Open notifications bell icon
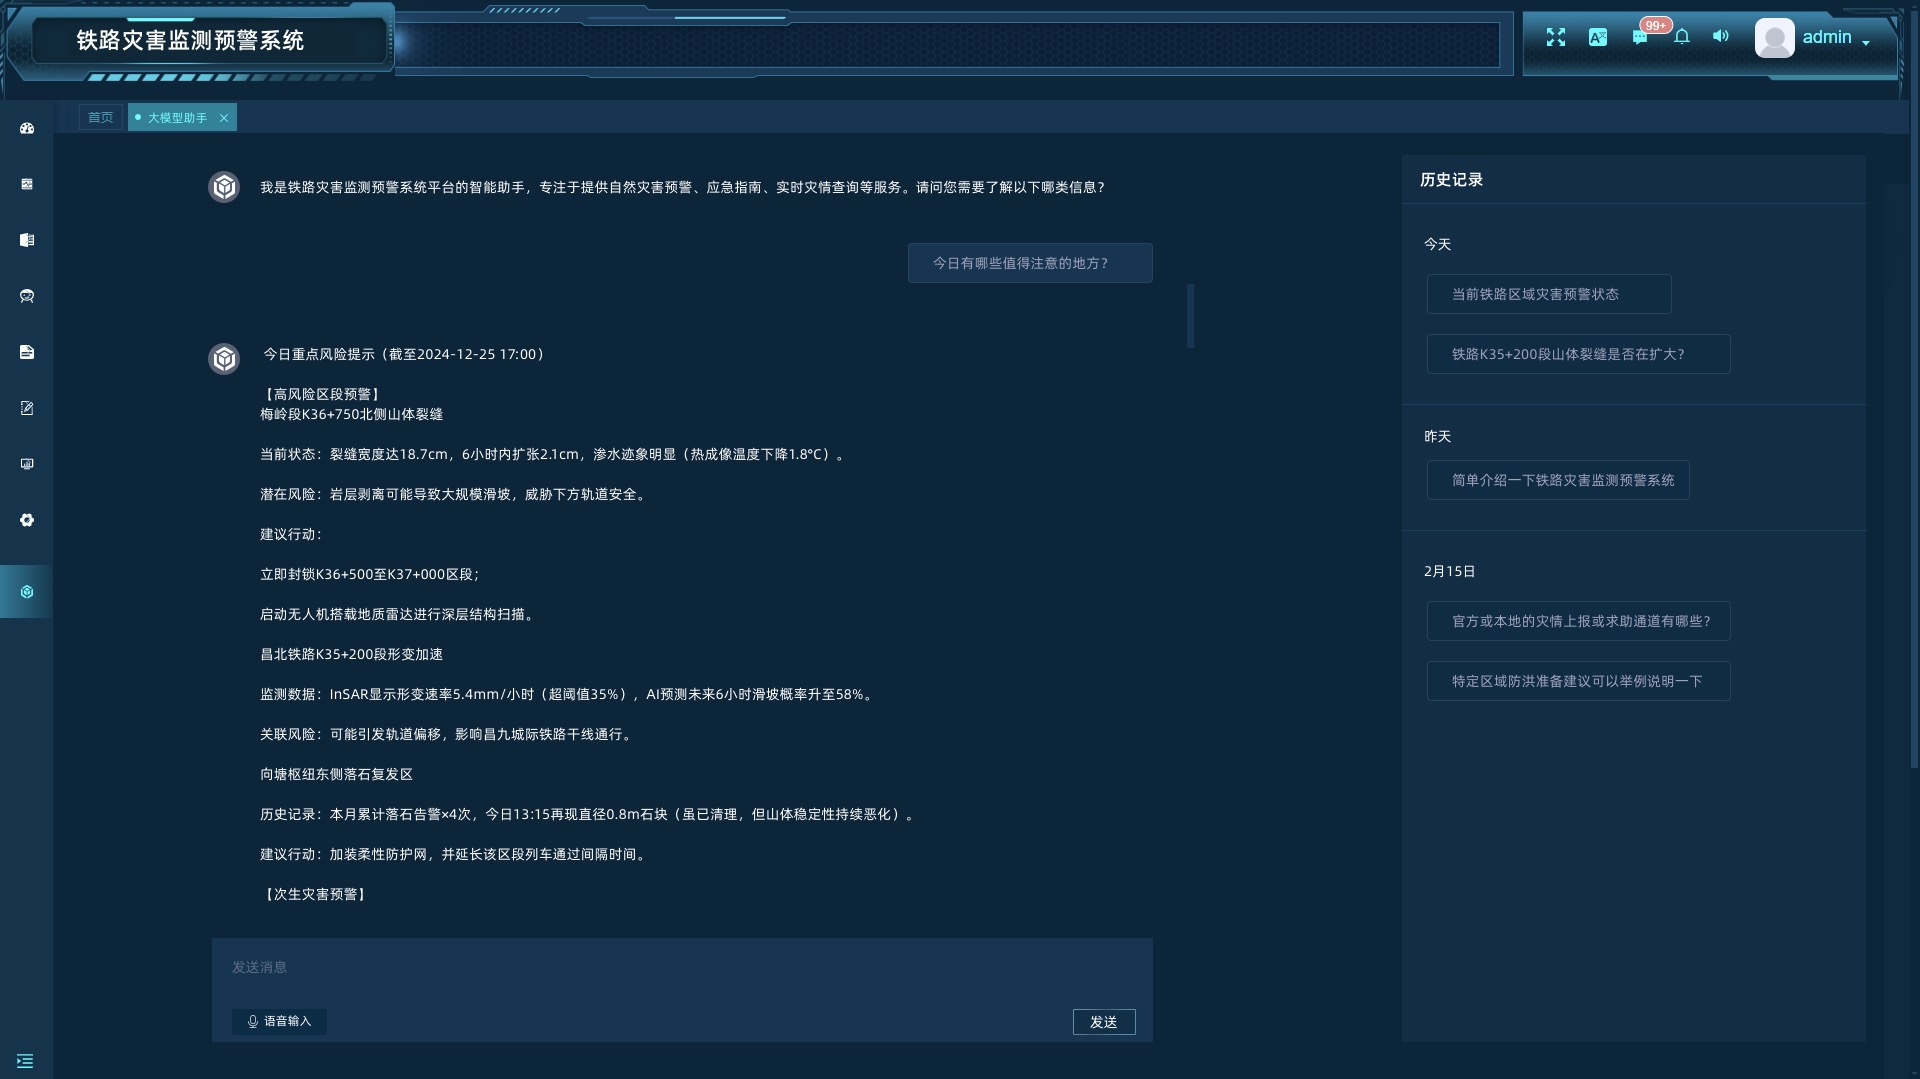The image size is (1920, 1079). [x=1682, y=37]
